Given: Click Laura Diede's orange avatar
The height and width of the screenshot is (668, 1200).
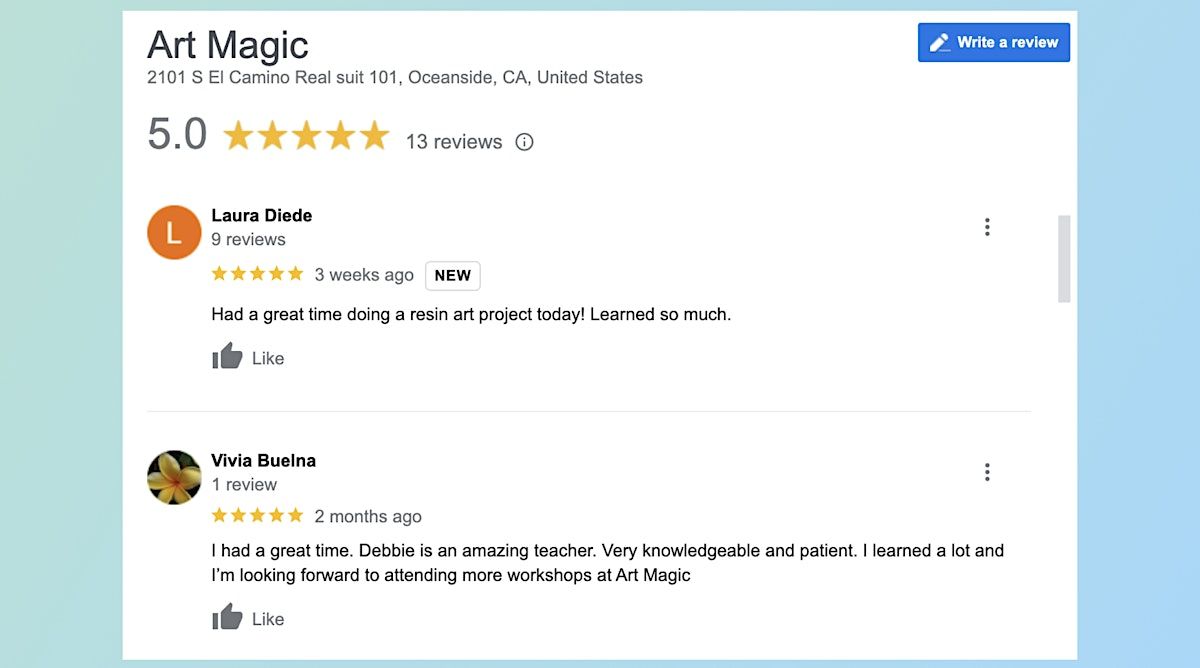Looking at the screenshot, I should (174, 233).
